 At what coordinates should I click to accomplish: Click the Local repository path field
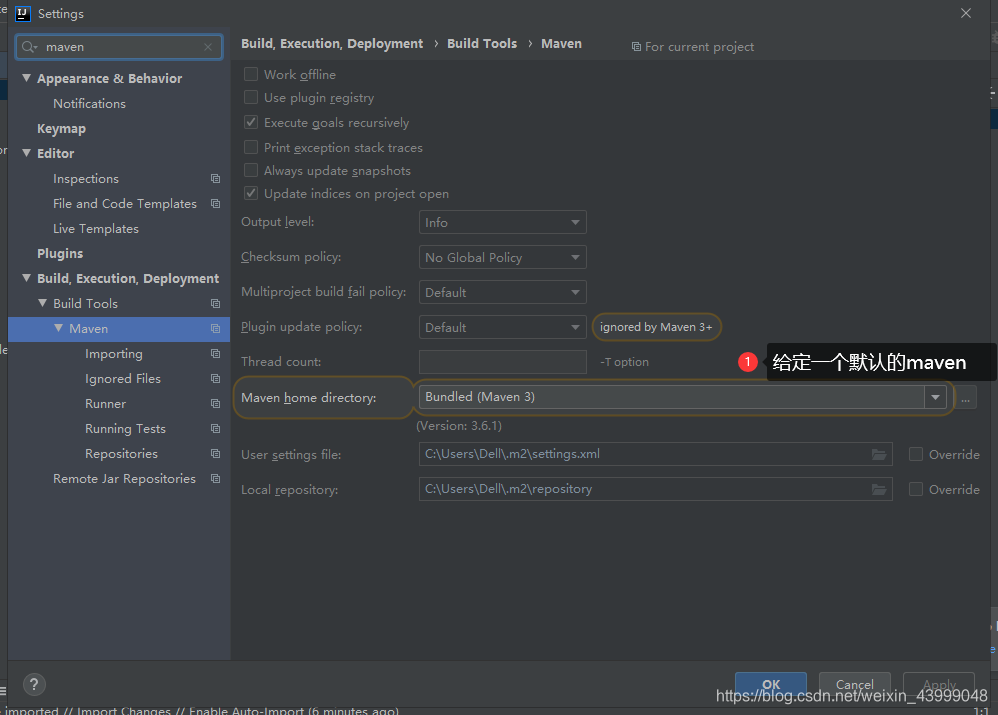656,490
